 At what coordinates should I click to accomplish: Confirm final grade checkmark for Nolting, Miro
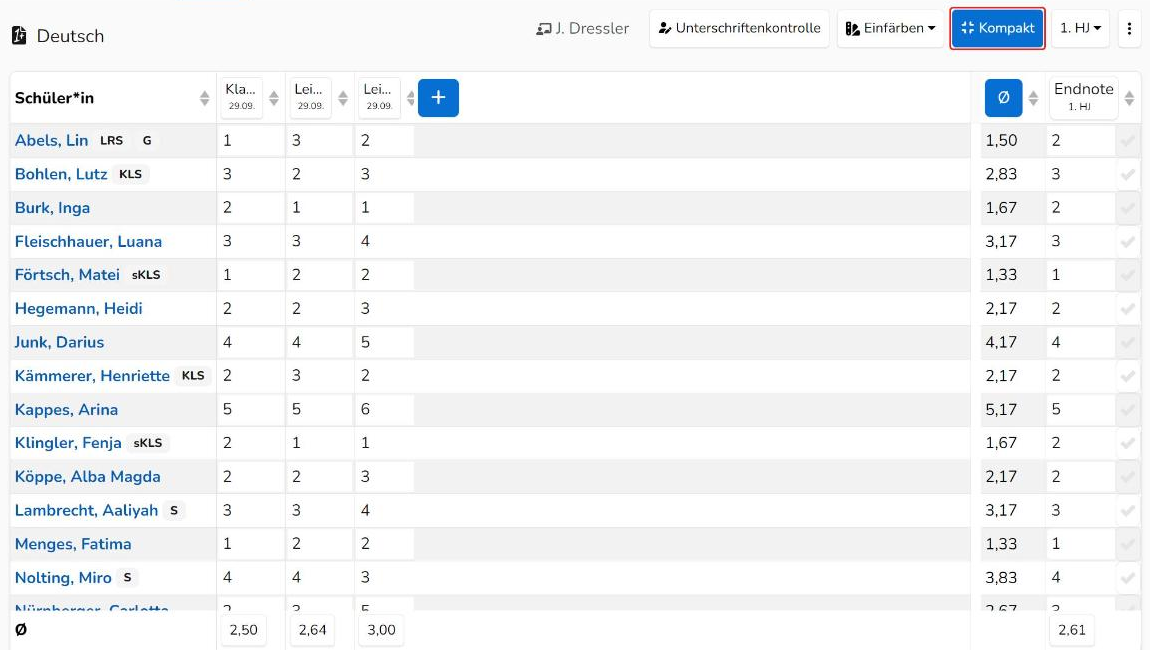pyautogui.click(x=1128, y=578)
